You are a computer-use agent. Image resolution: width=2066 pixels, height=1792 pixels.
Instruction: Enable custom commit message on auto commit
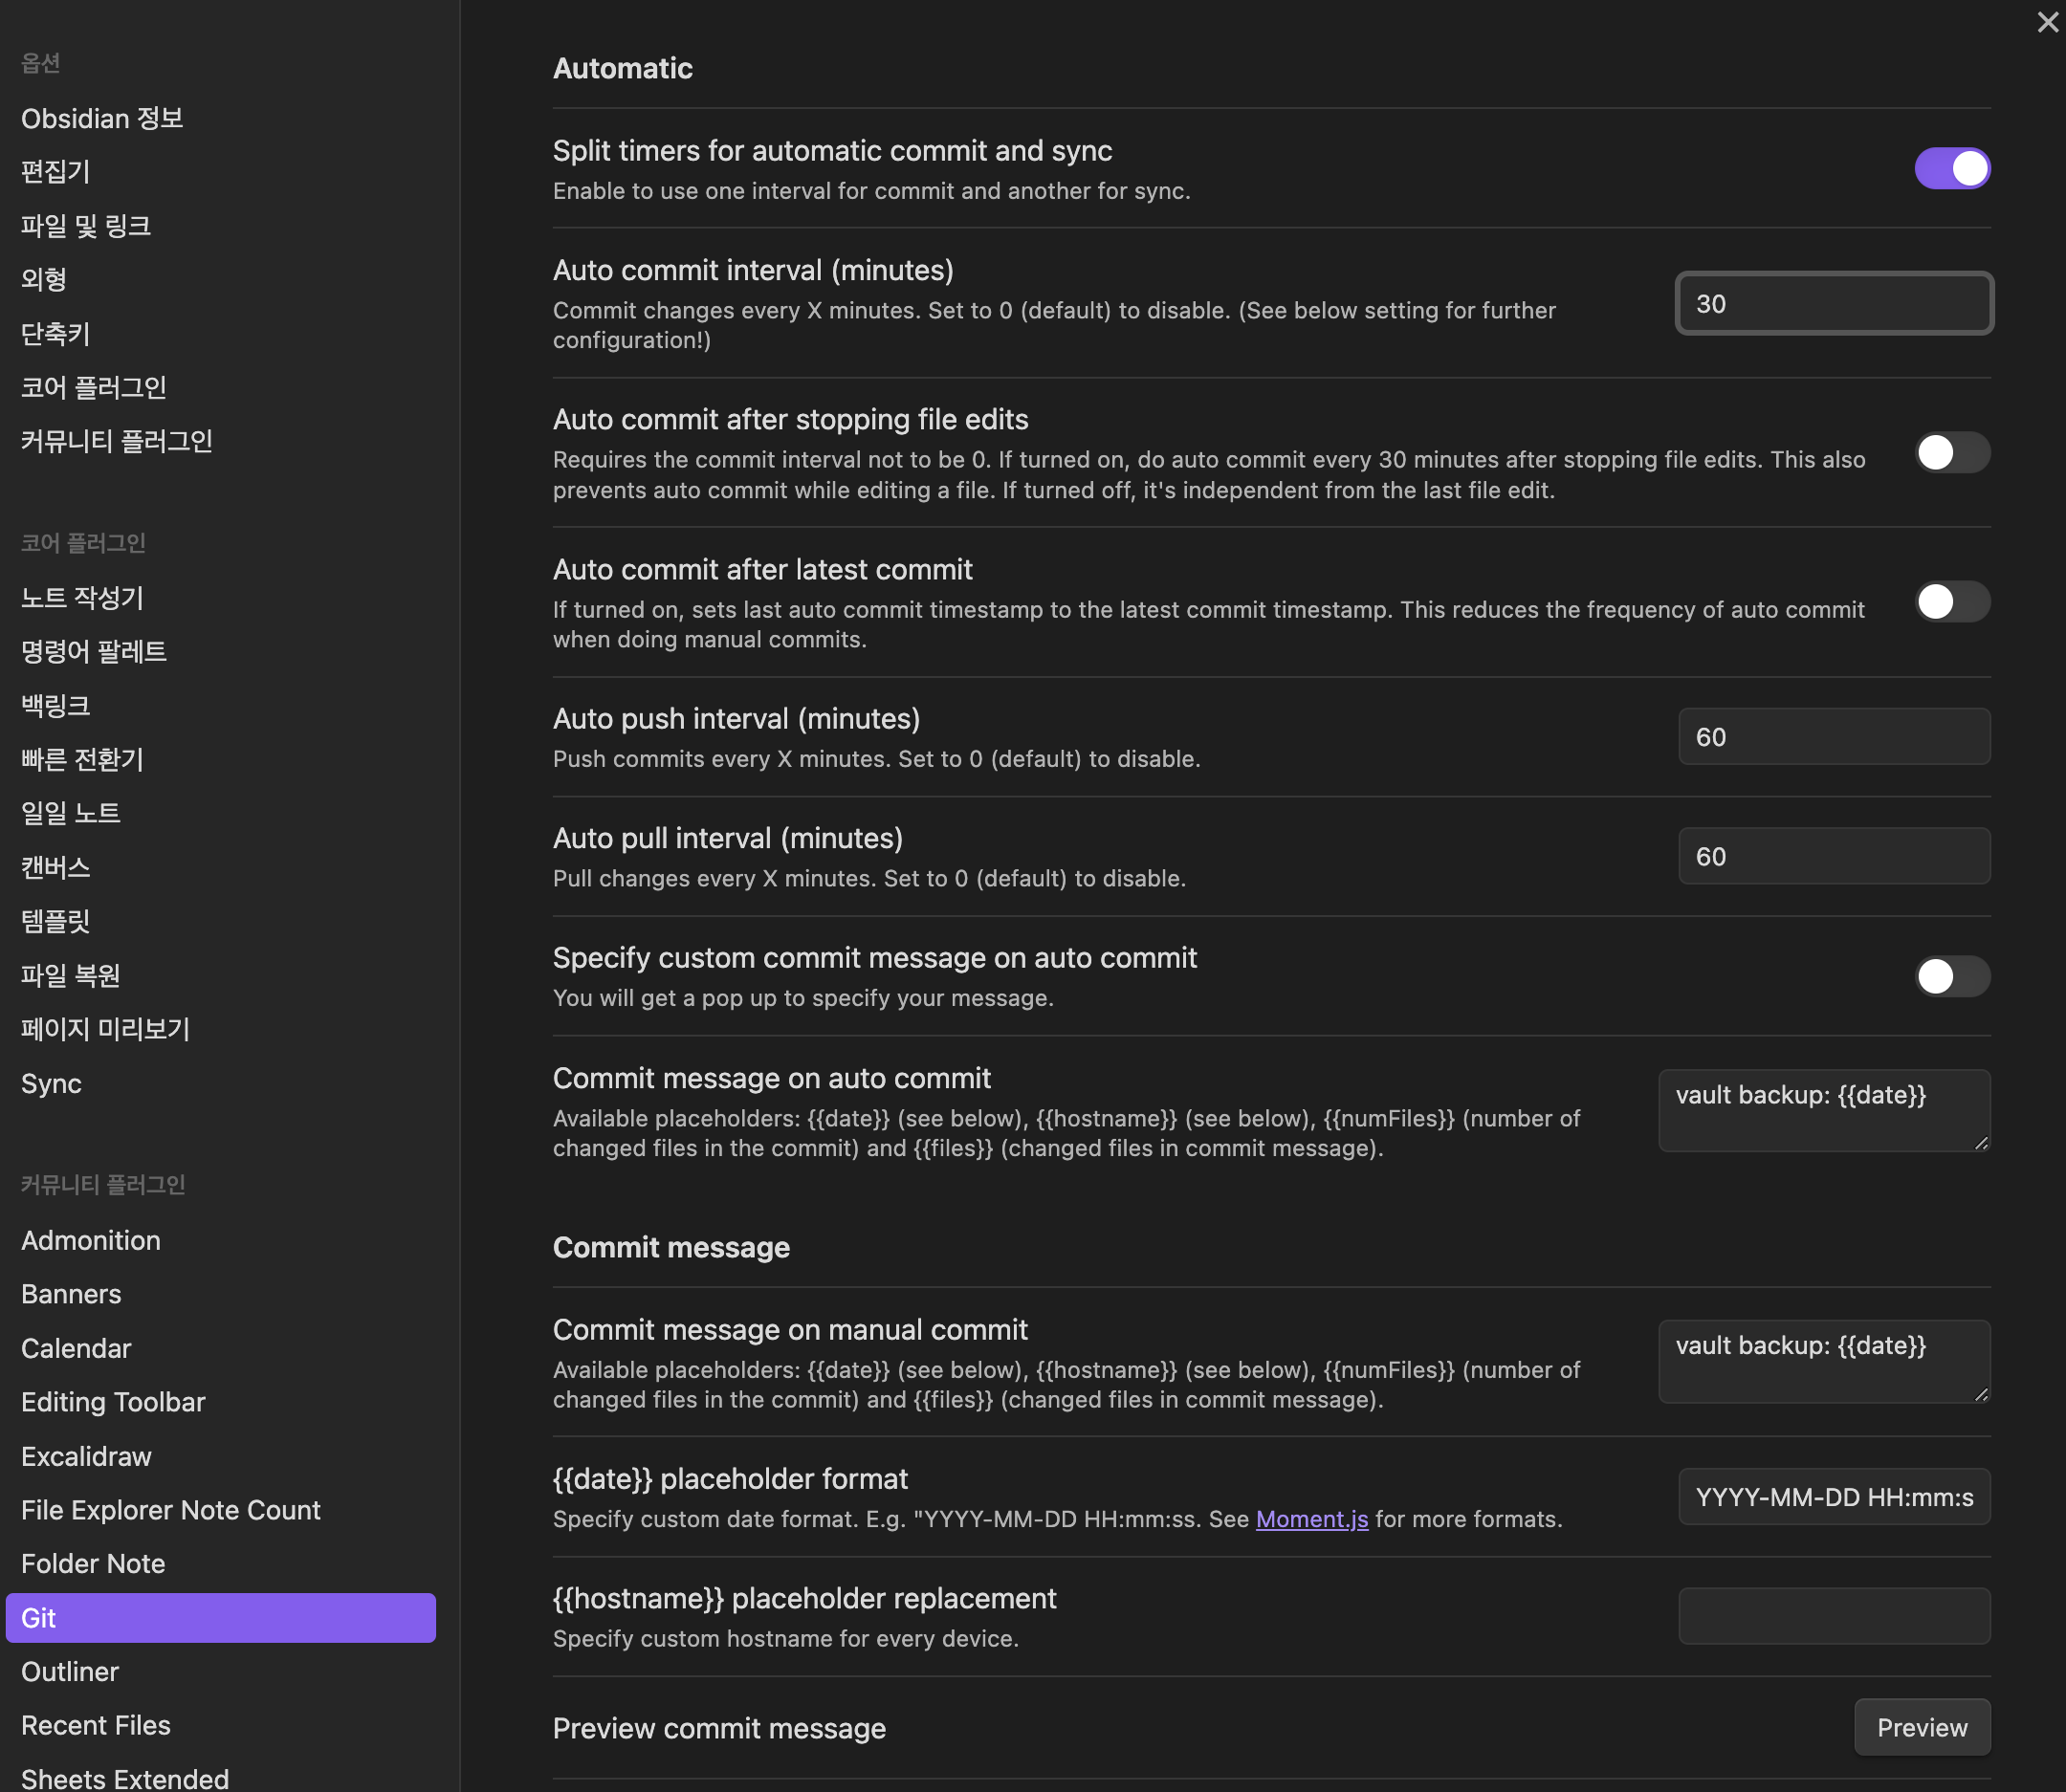(x=1951, y=977)
